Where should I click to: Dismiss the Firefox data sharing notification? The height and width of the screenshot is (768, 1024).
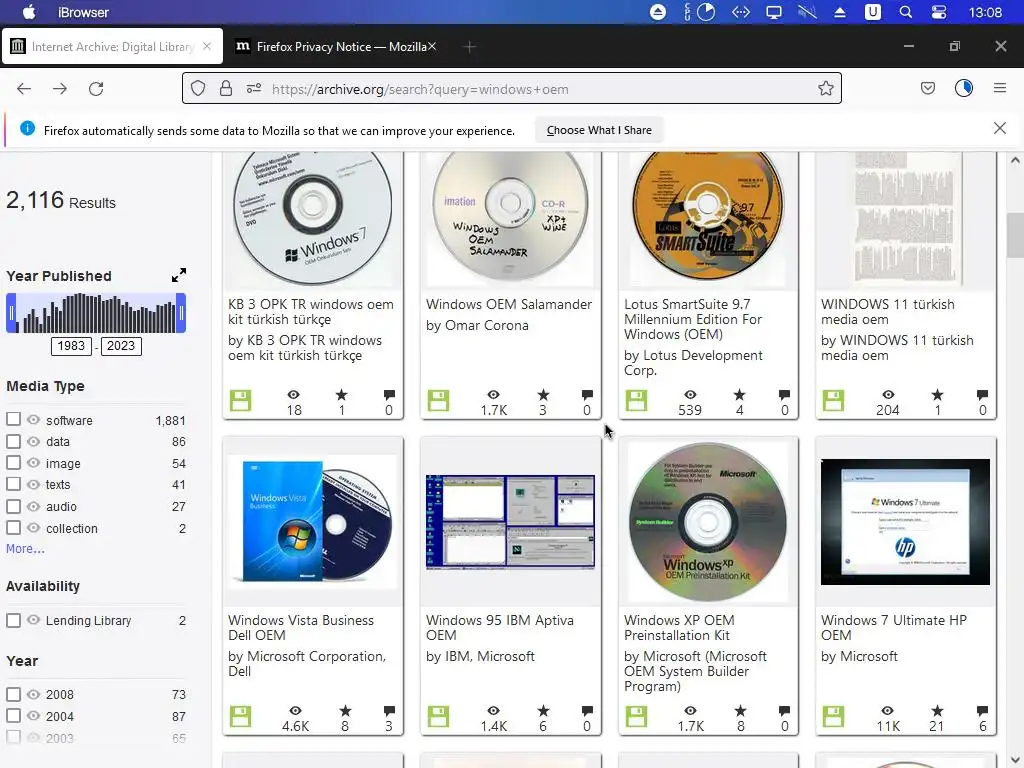[1000, 128]
